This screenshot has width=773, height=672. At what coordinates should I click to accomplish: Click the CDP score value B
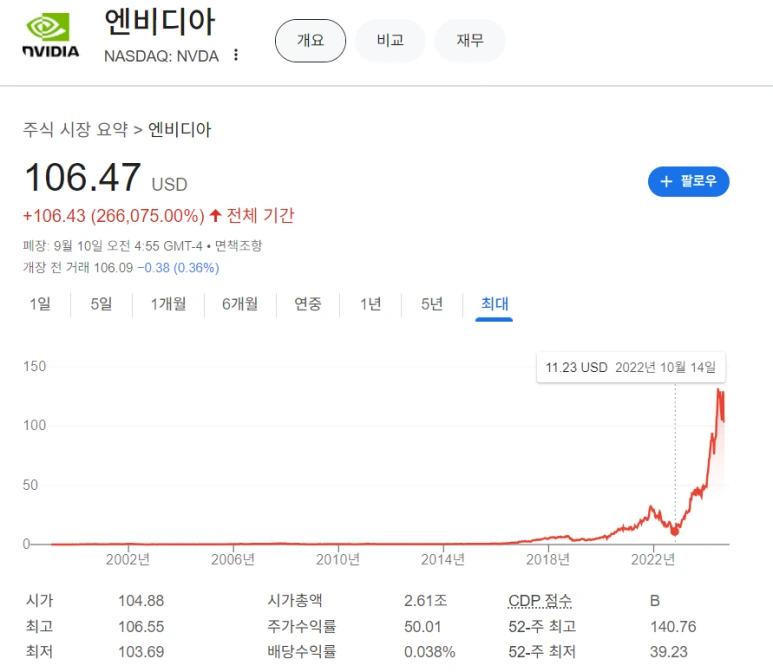click(655, 601)
